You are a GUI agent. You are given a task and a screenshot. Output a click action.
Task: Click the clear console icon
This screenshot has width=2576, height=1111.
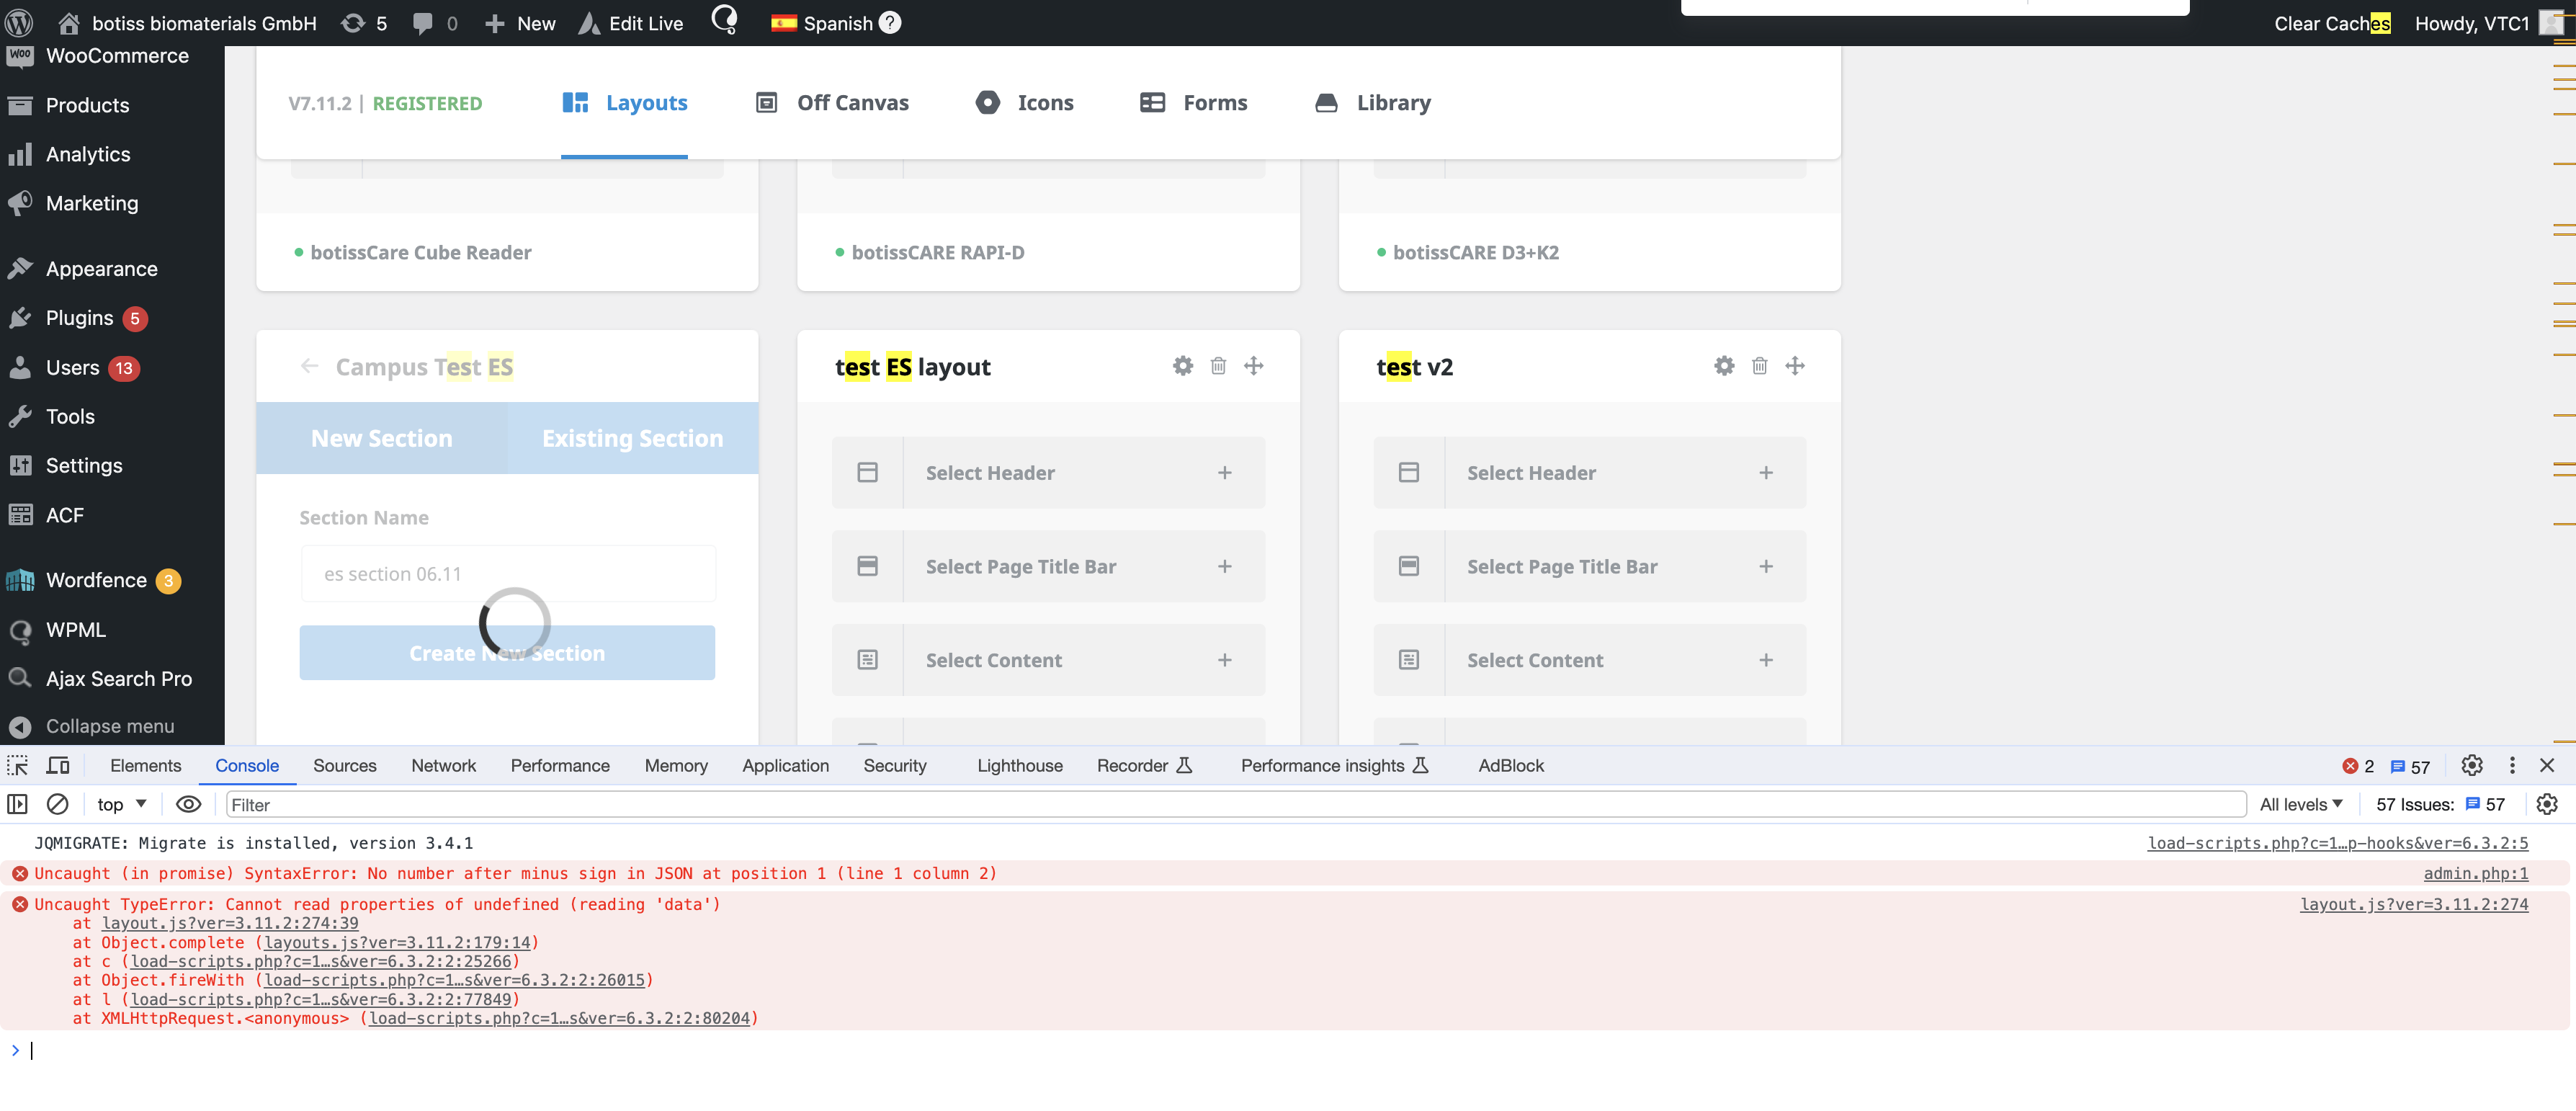coord(58,804)
